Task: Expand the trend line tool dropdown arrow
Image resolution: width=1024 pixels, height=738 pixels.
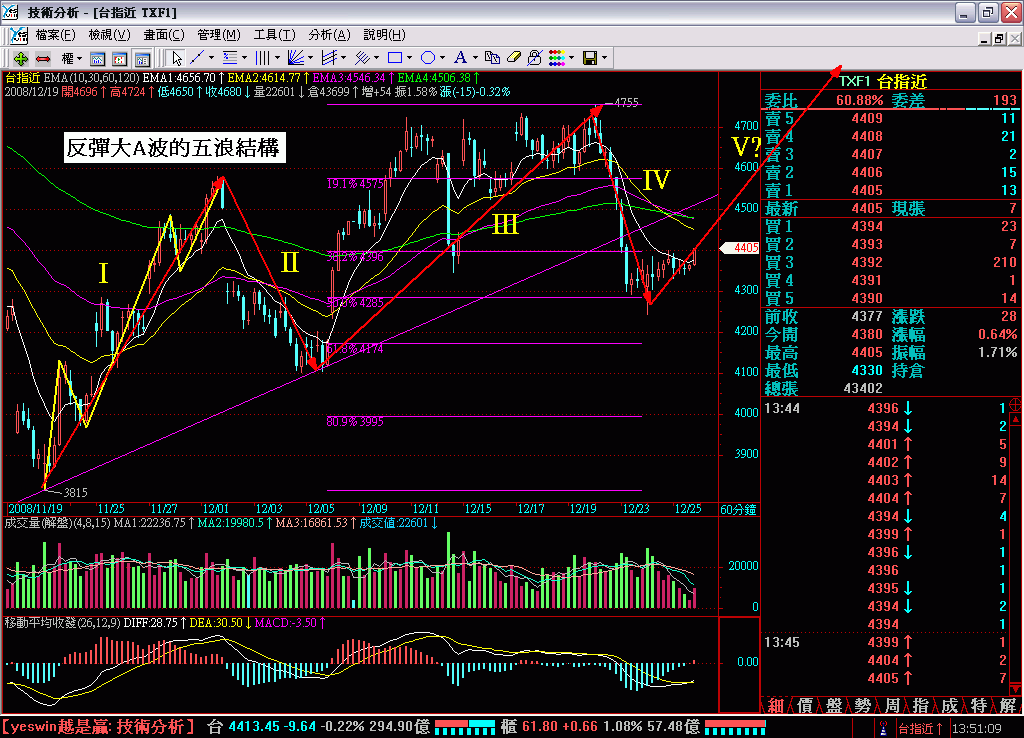Action: tap(211, 58)
